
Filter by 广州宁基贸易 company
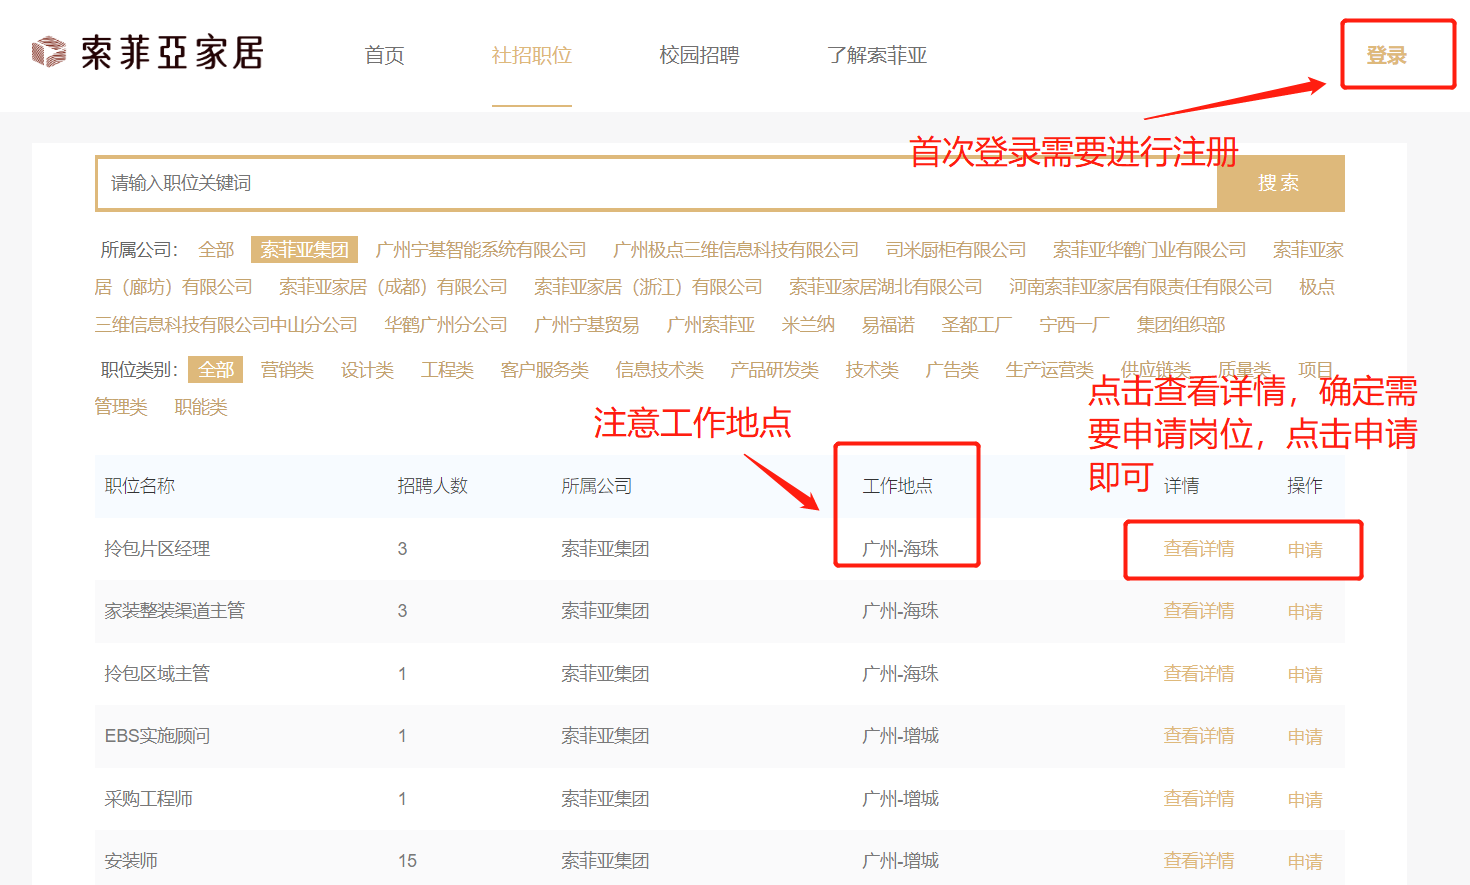(587, 325)
